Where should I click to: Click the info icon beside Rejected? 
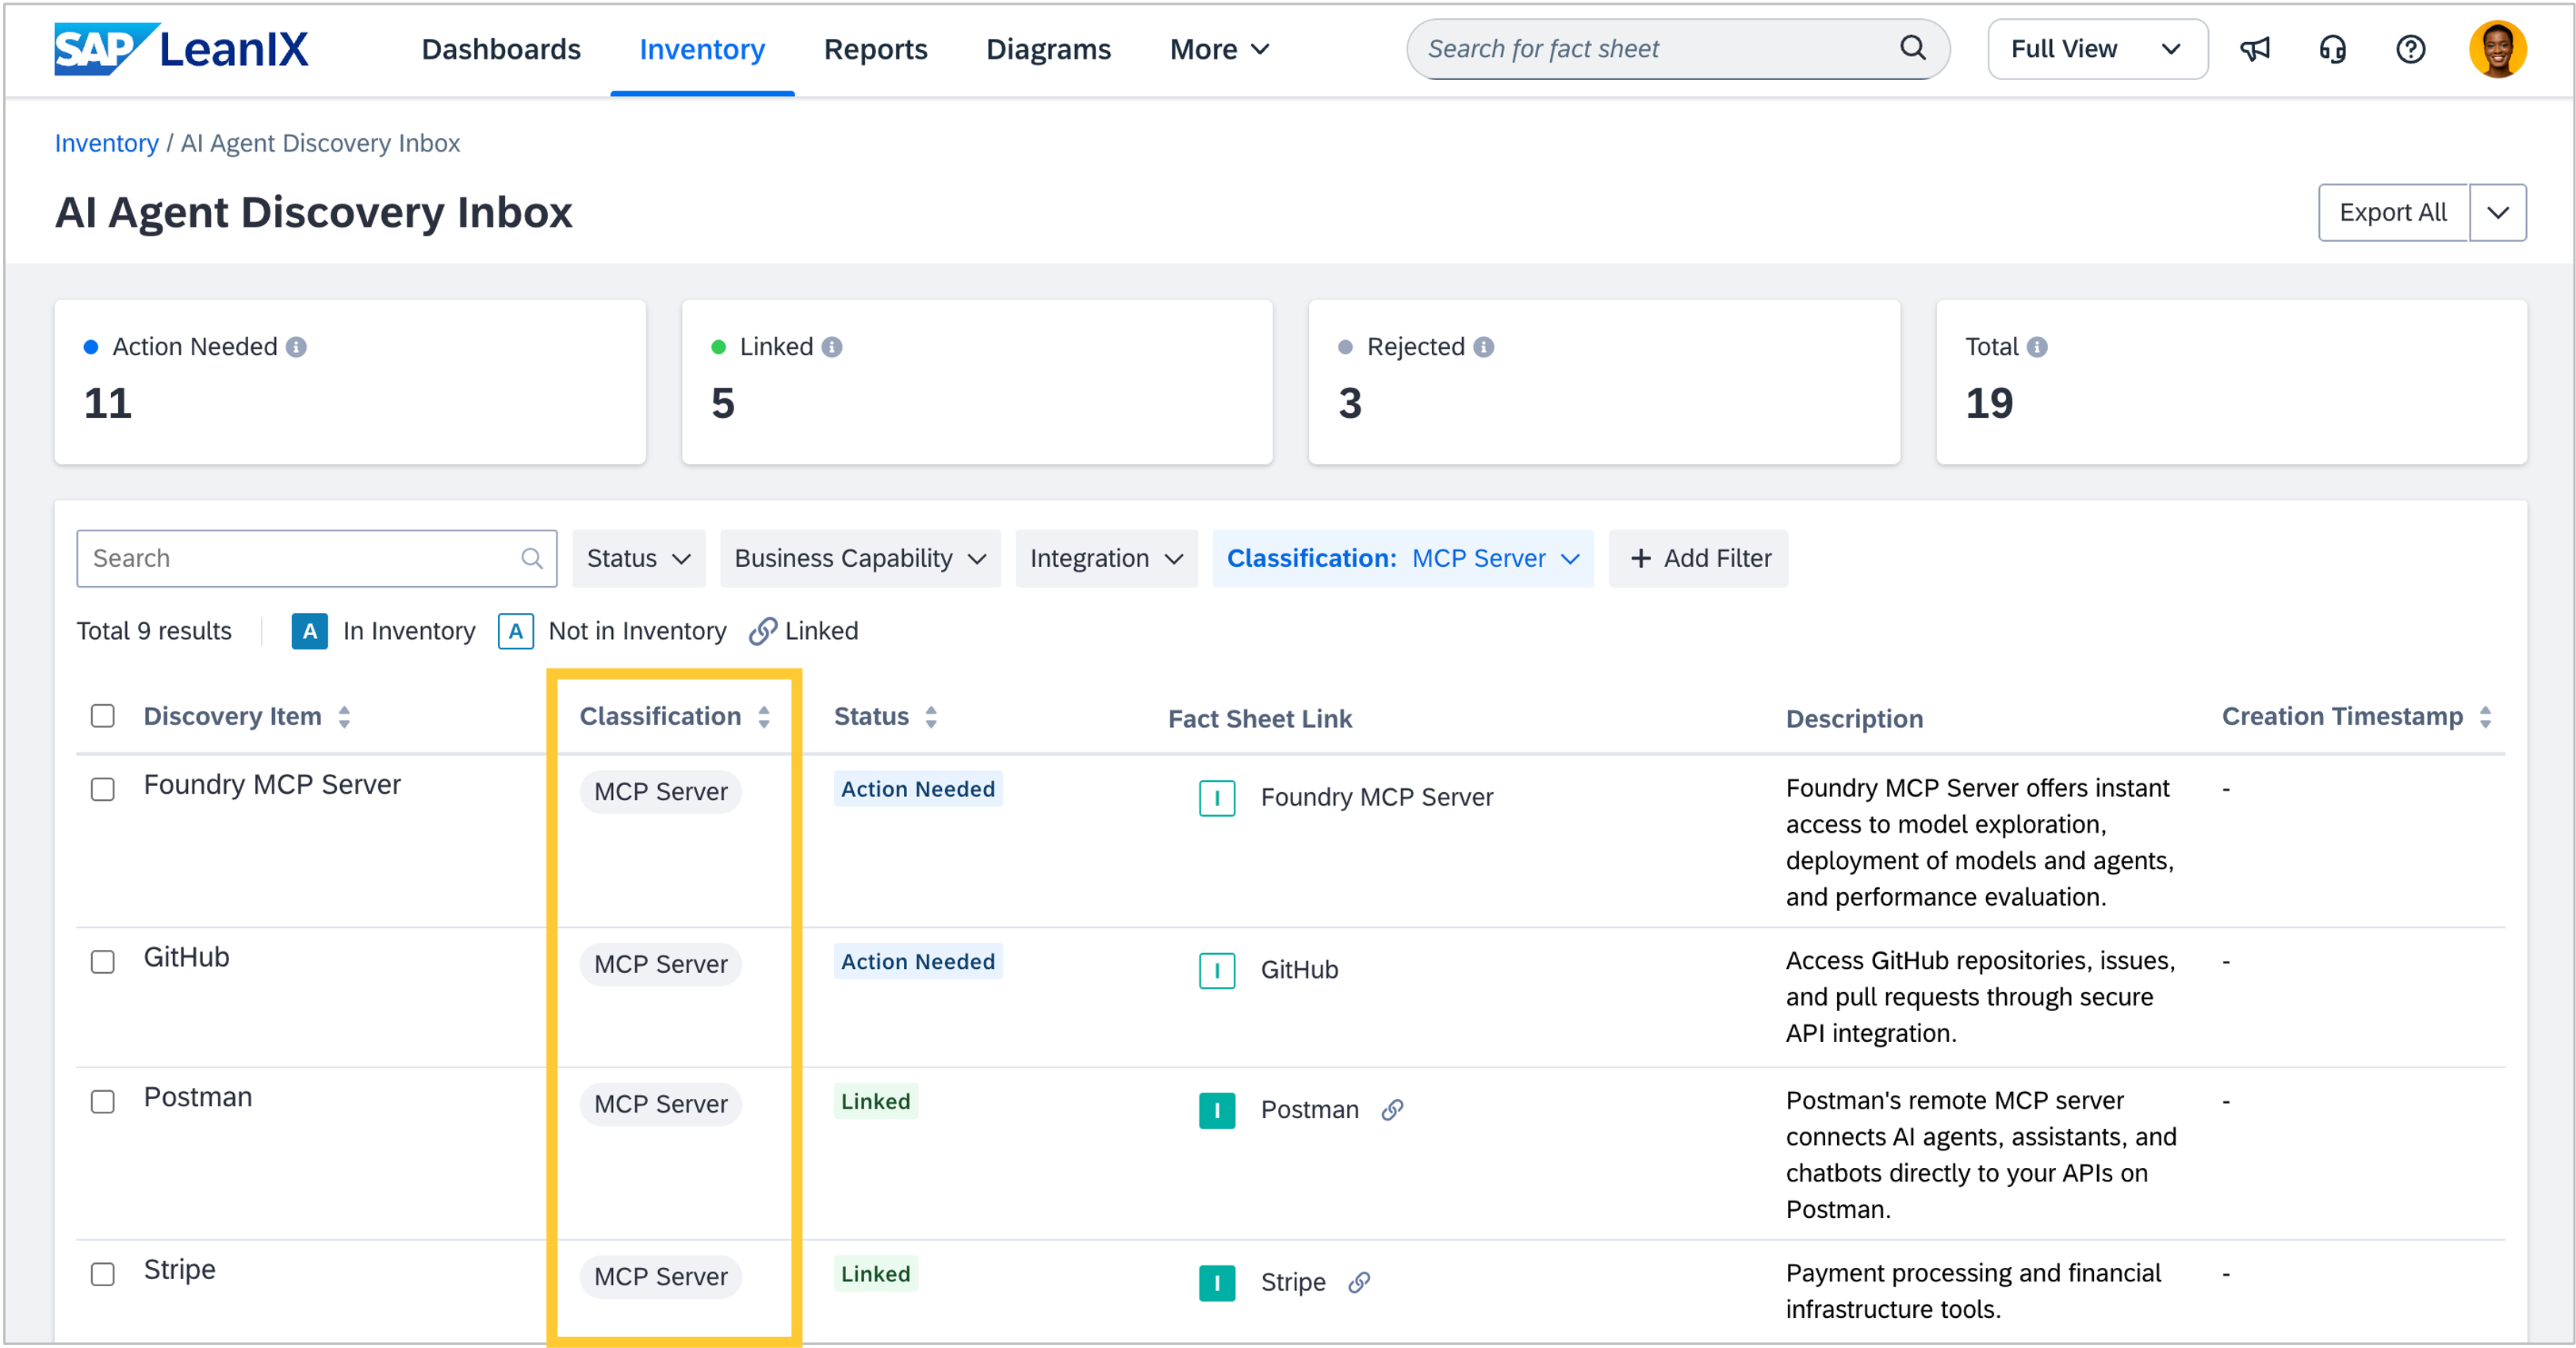pyautogui.click(x=1483, y=347)
